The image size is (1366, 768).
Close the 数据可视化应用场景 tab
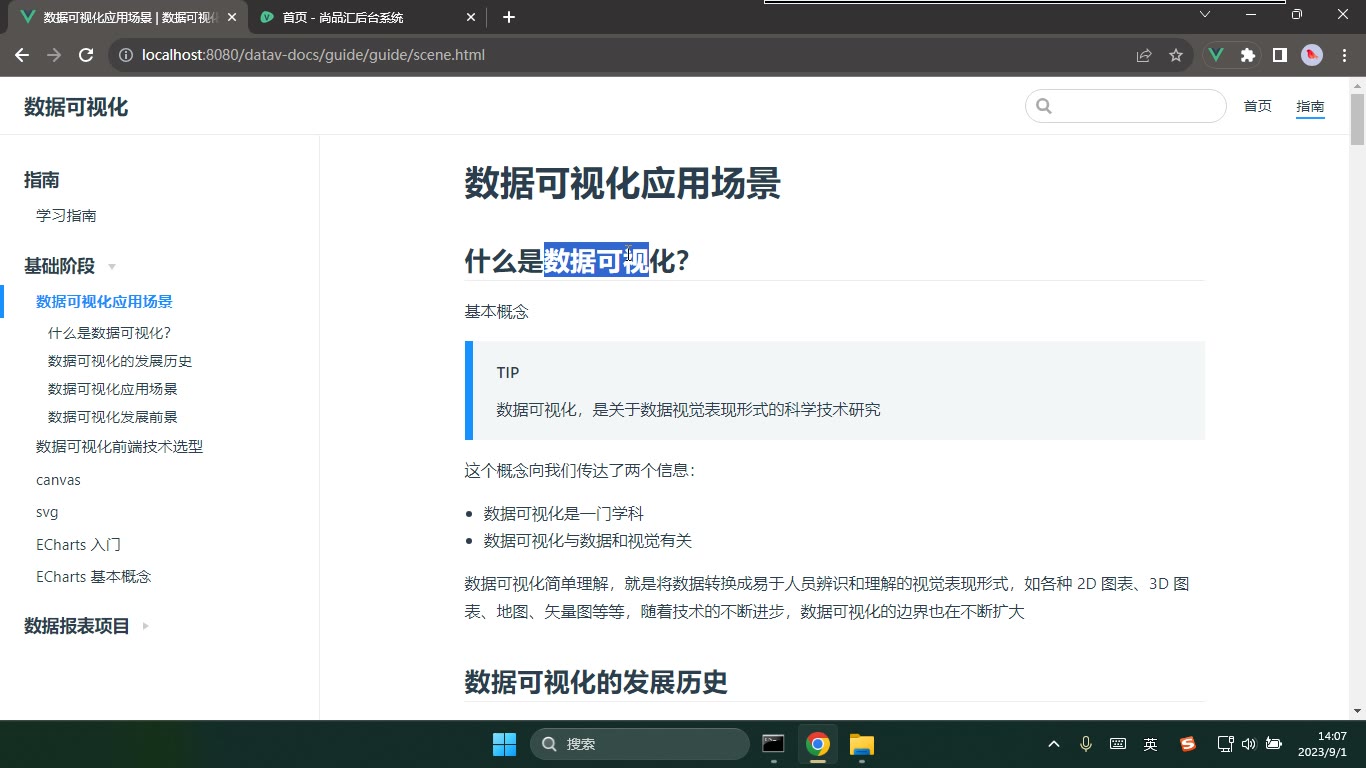point(232,17)
